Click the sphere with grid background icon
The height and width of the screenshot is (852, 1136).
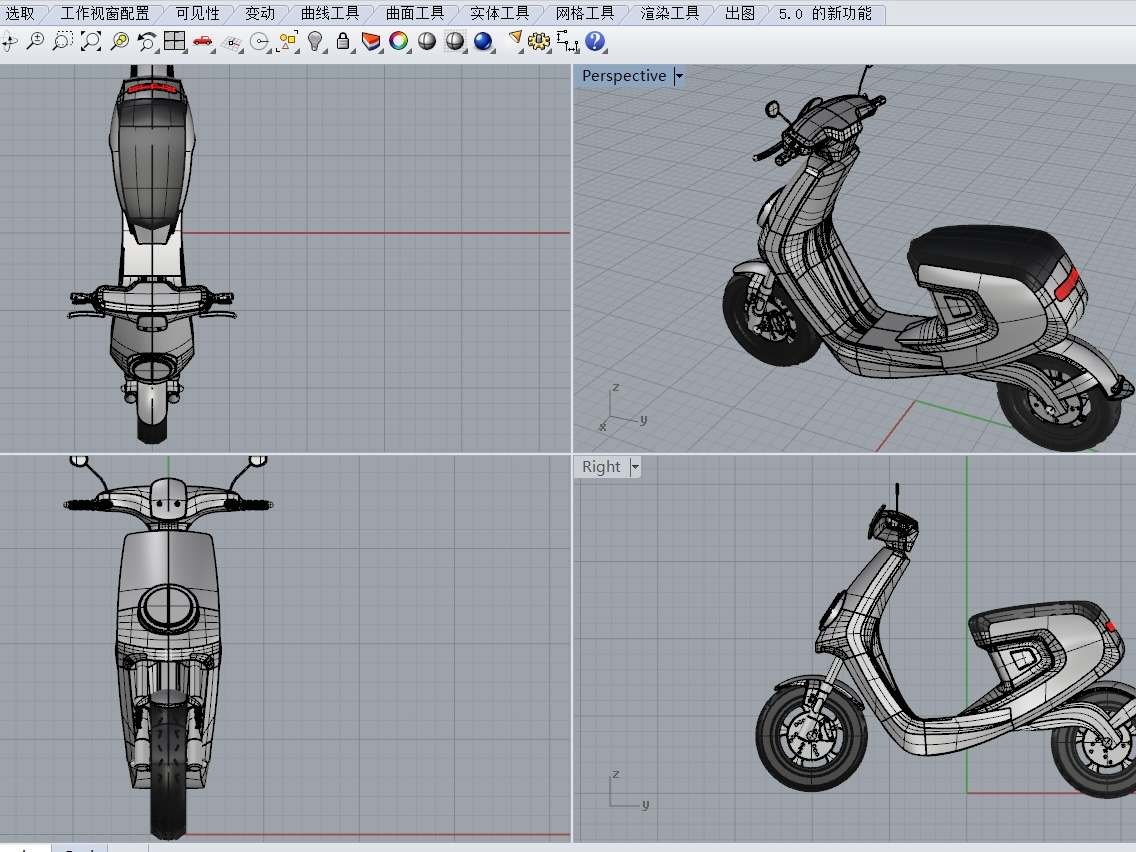click(x=455, y=41)
